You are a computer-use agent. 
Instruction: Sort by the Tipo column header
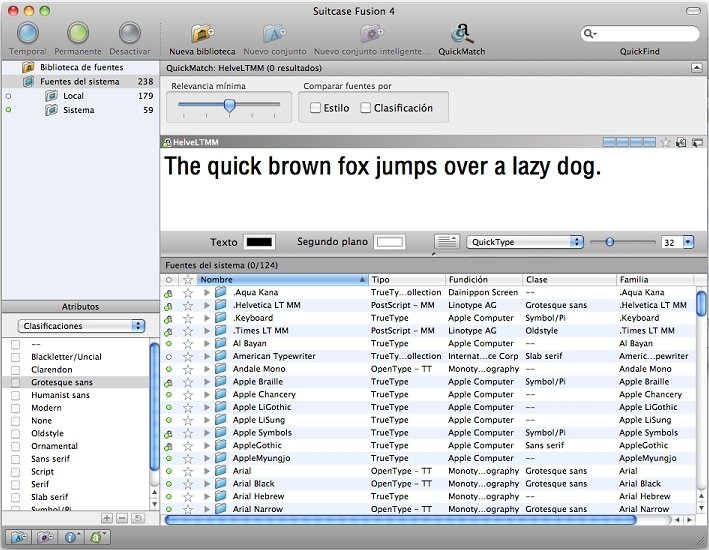406,280
